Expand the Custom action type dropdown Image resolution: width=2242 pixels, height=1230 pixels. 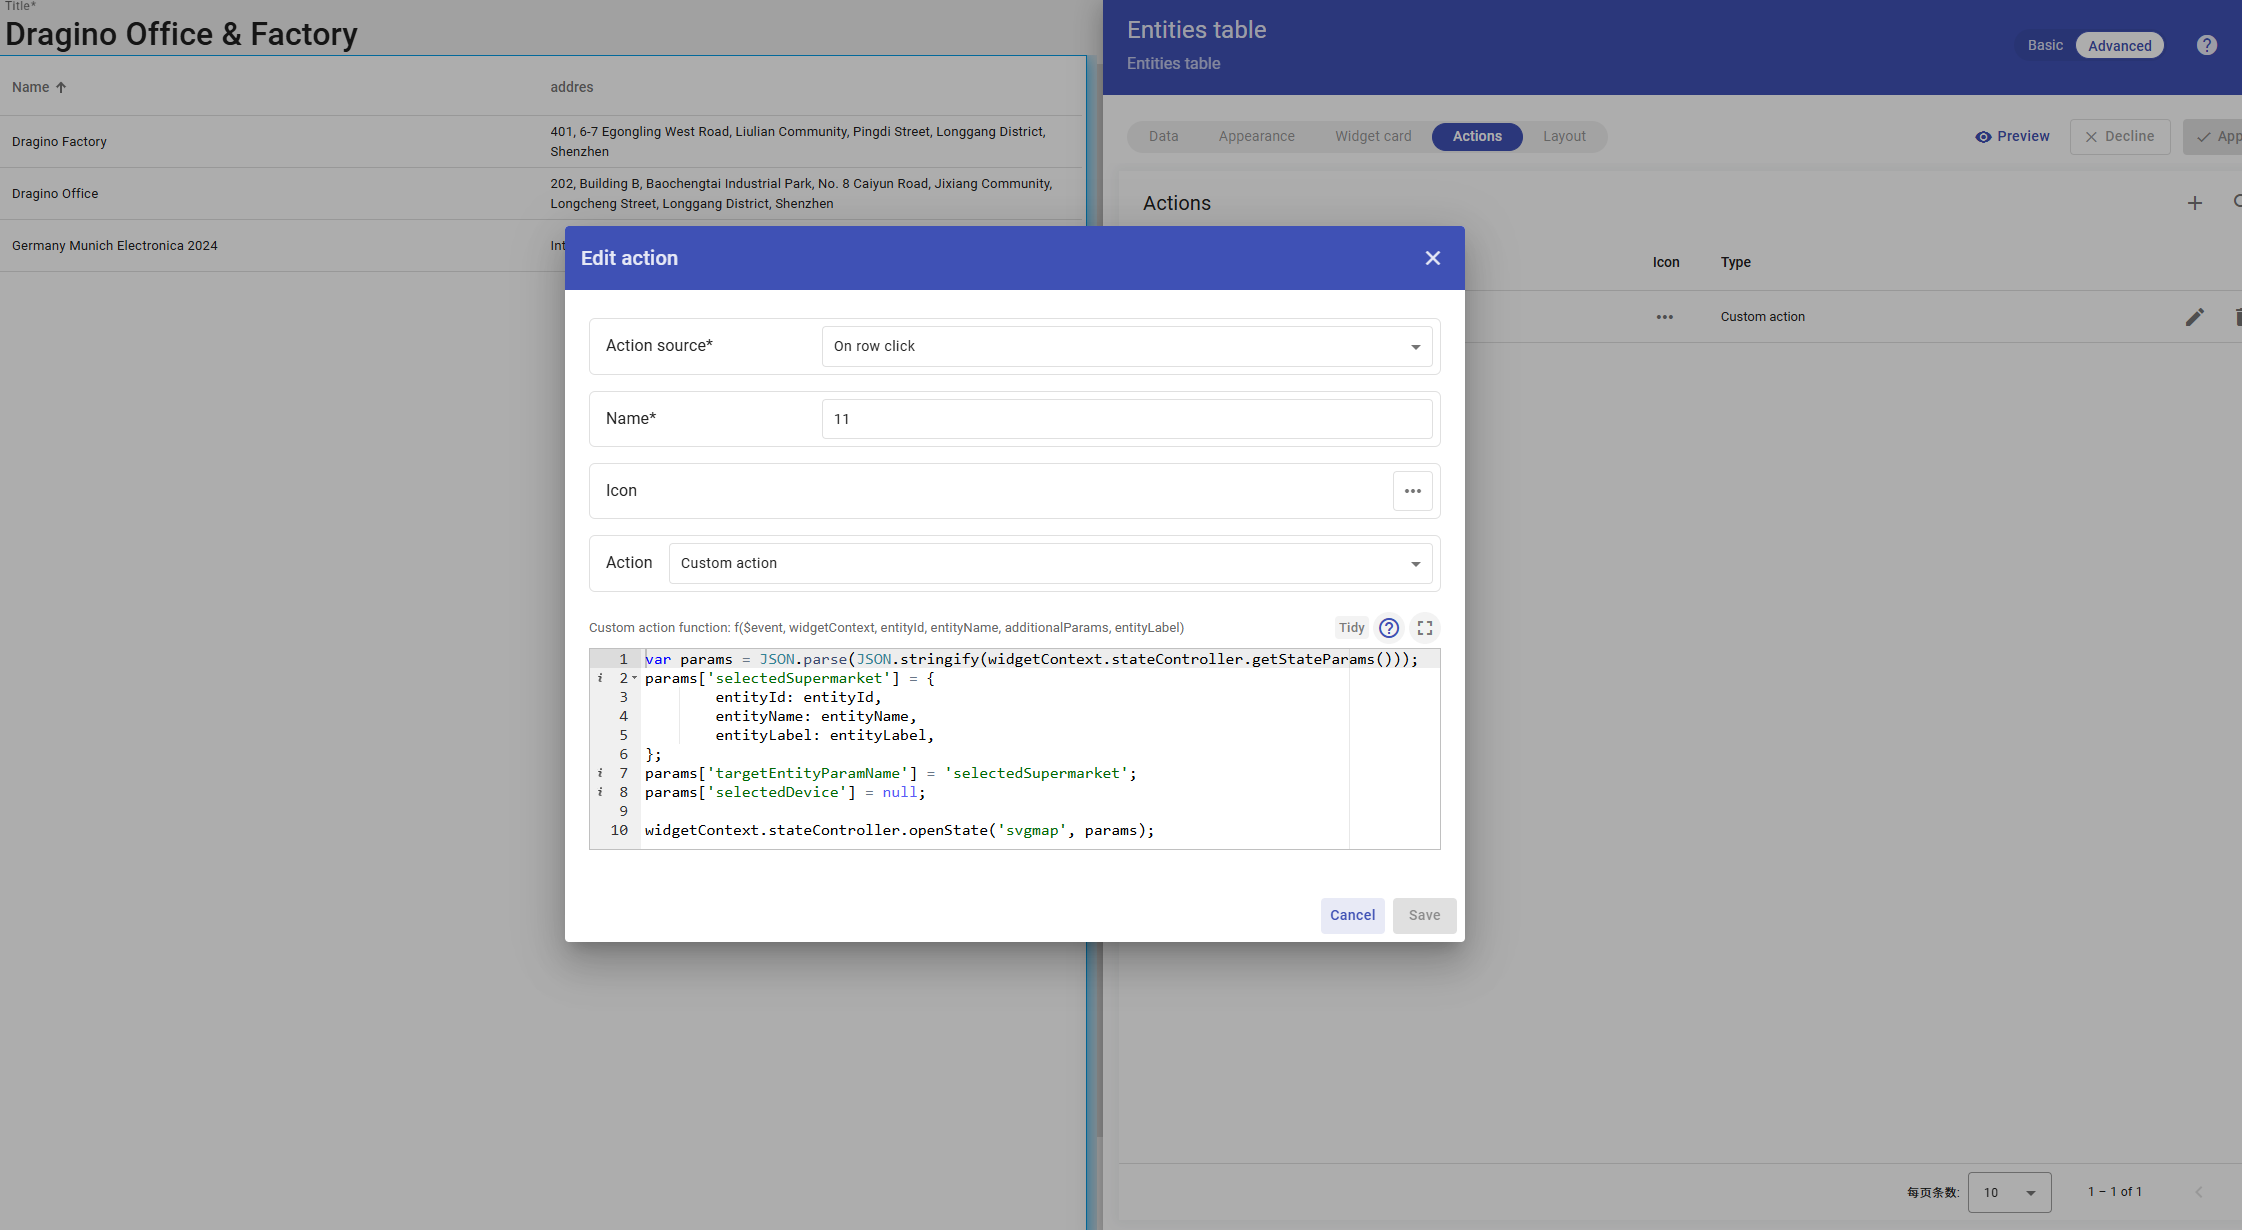coord(1050,563)
